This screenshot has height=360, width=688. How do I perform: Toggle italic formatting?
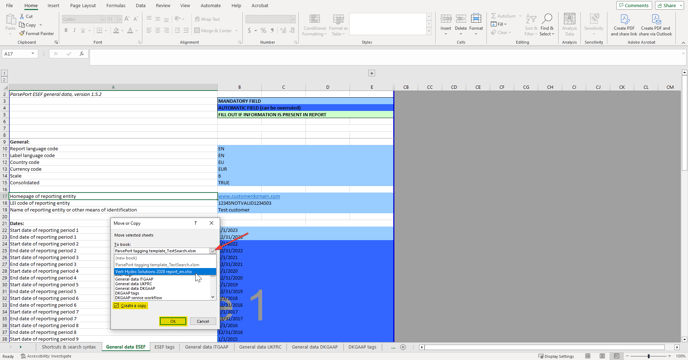(x=74, y=30)
